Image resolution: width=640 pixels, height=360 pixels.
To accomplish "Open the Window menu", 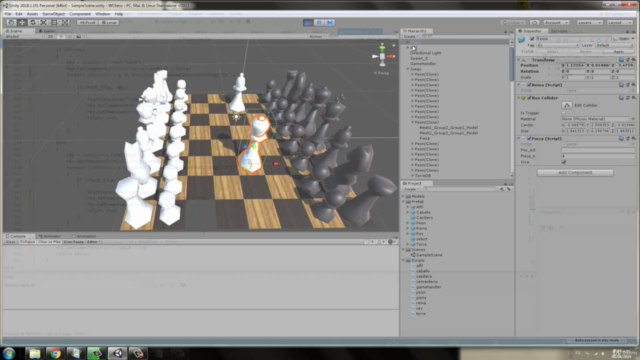I will click(x=102, y=14).
